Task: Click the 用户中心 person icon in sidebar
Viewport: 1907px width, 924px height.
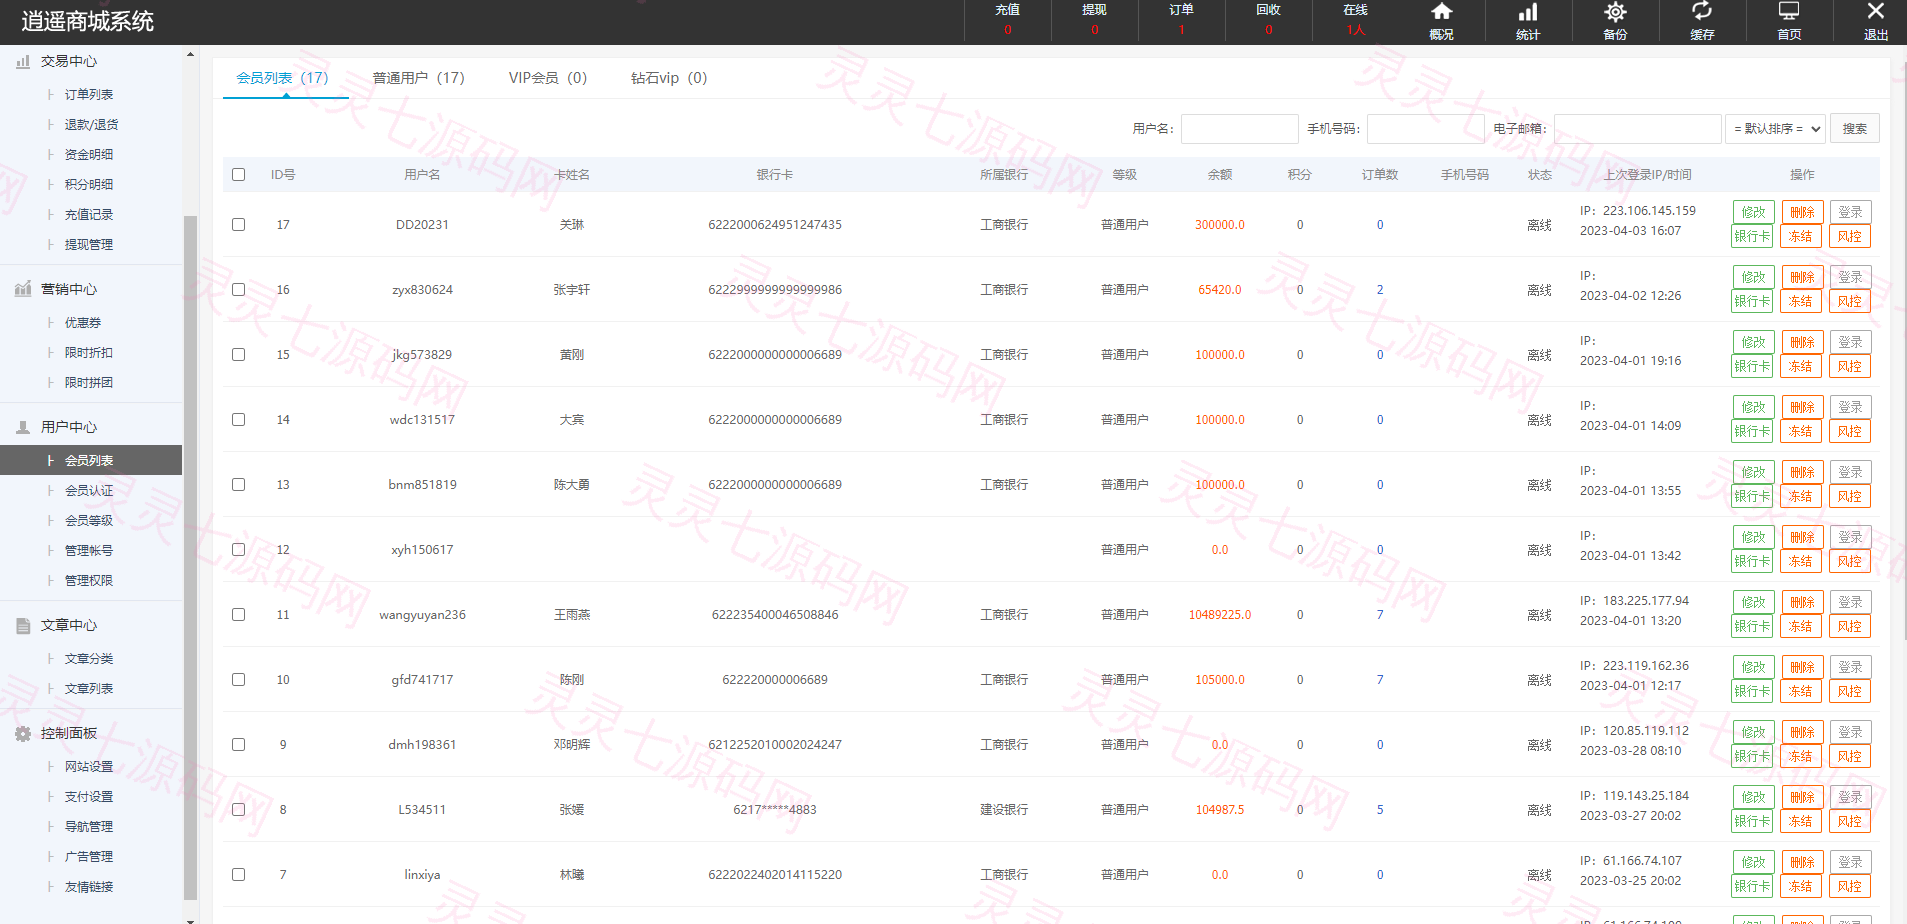Action: coord(23,427)
